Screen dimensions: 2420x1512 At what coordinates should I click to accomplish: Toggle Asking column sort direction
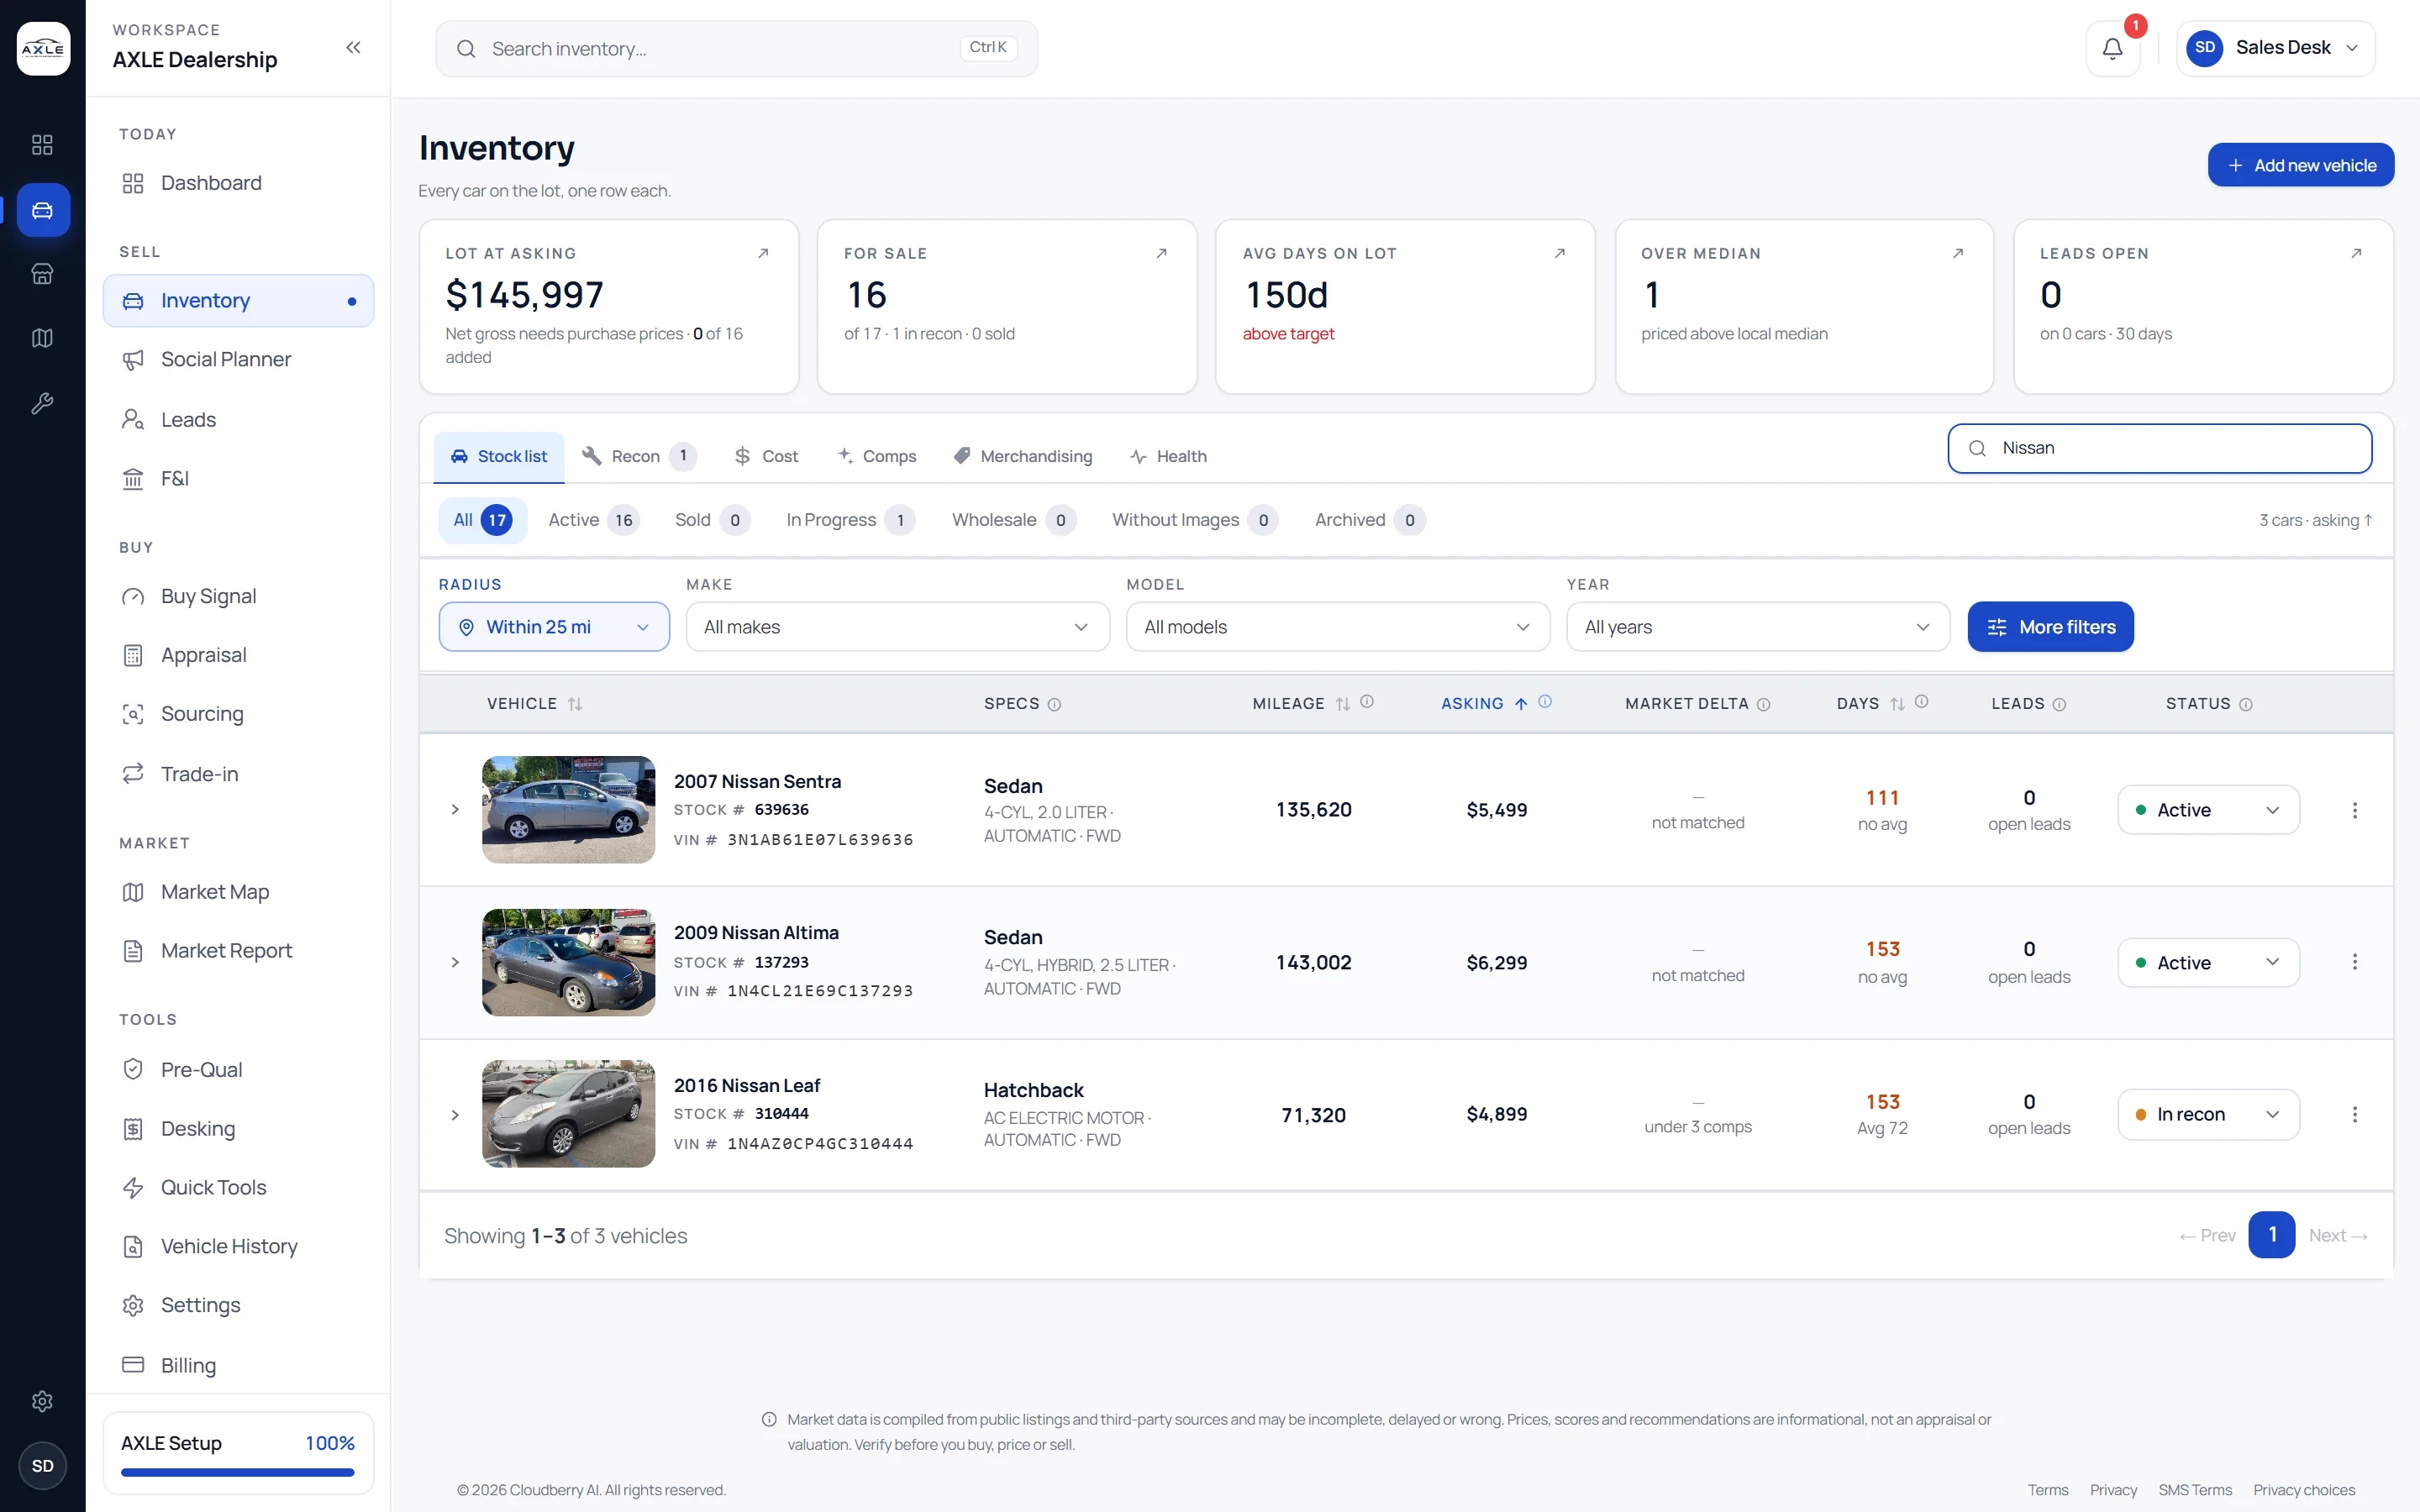(1521, 704)
